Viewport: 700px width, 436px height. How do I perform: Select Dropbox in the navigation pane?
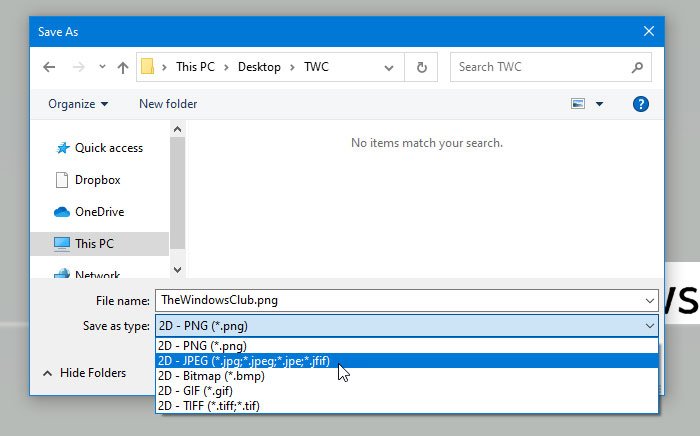tap(97, 180)
